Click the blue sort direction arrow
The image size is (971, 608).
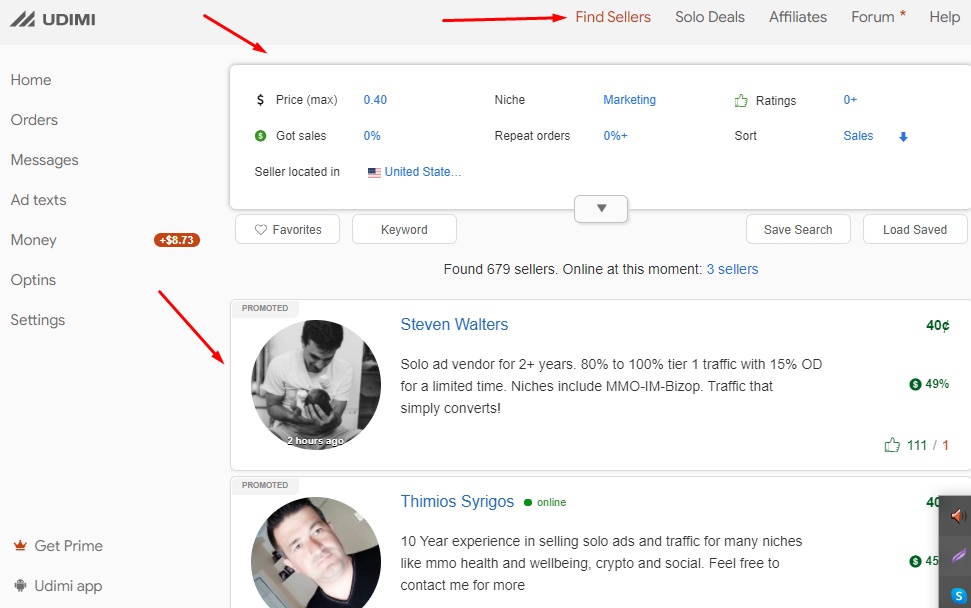903,137
